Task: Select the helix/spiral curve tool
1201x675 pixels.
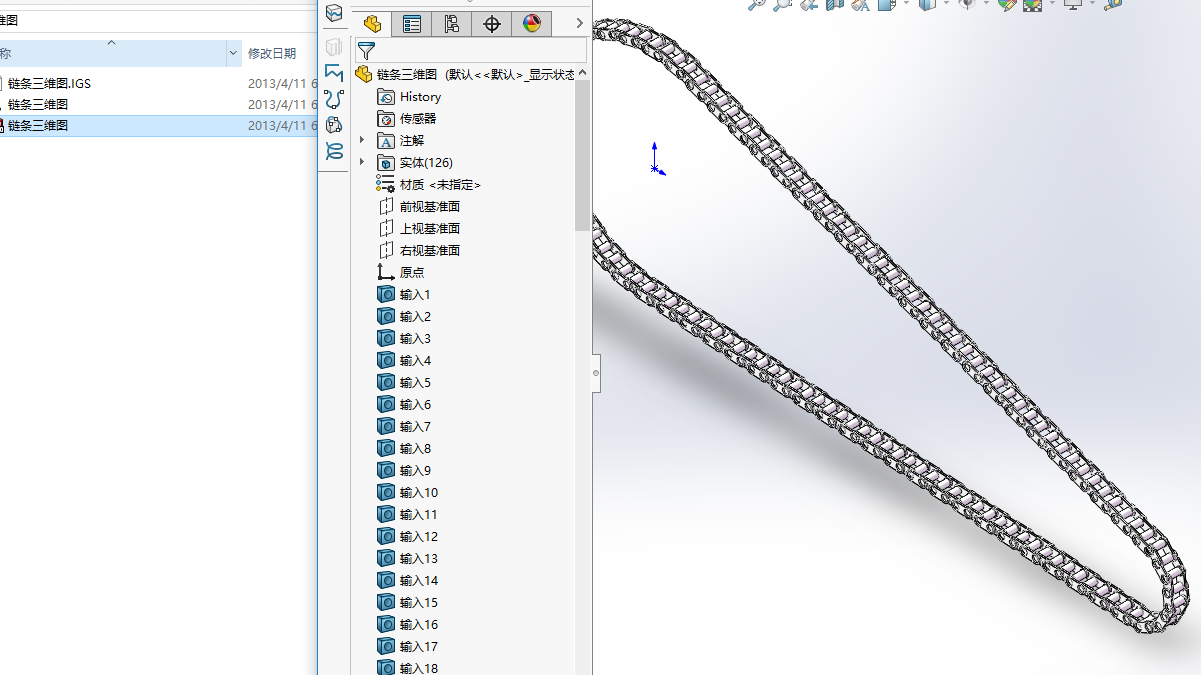Action: 334,151
